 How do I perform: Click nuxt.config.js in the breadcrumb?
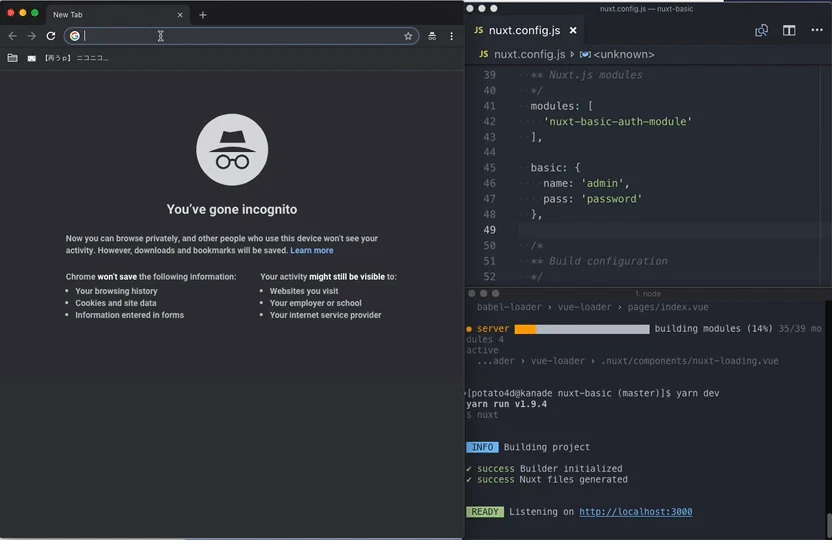(529, 54)
